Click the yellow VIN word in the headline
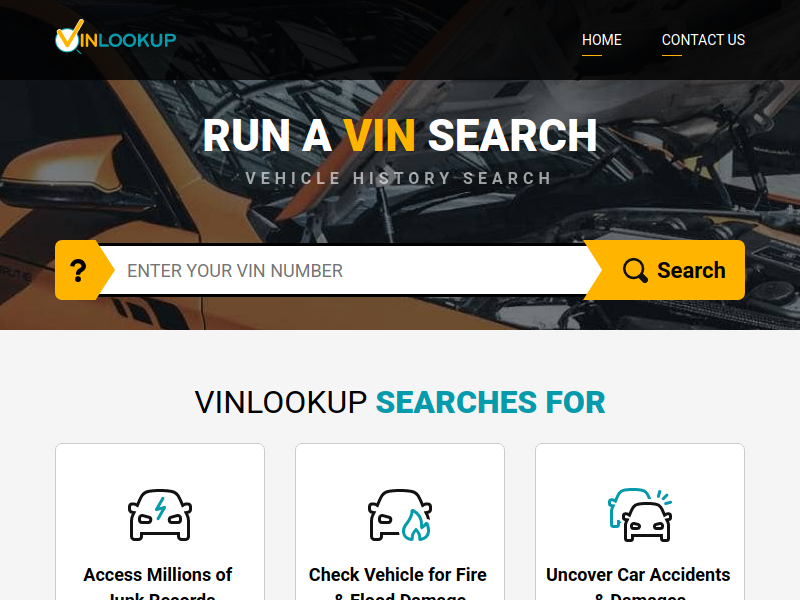The width and height of the screenshot is (800, 600). (379, 136)
